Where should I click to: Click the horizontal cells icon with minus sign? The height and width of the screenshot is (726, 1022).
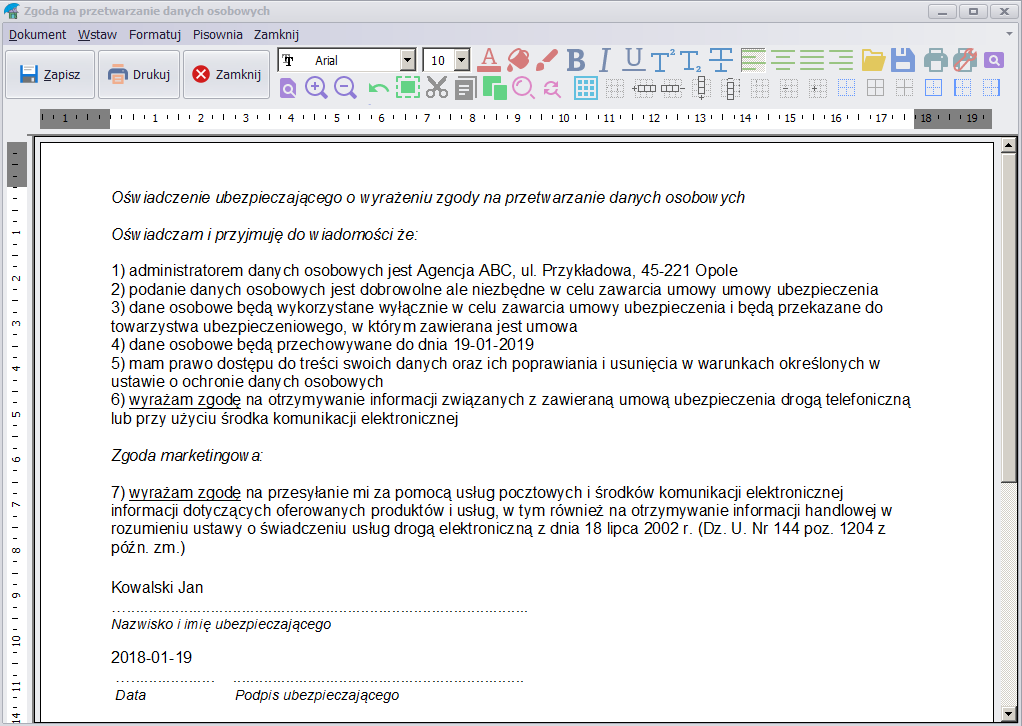pos(673,88)
